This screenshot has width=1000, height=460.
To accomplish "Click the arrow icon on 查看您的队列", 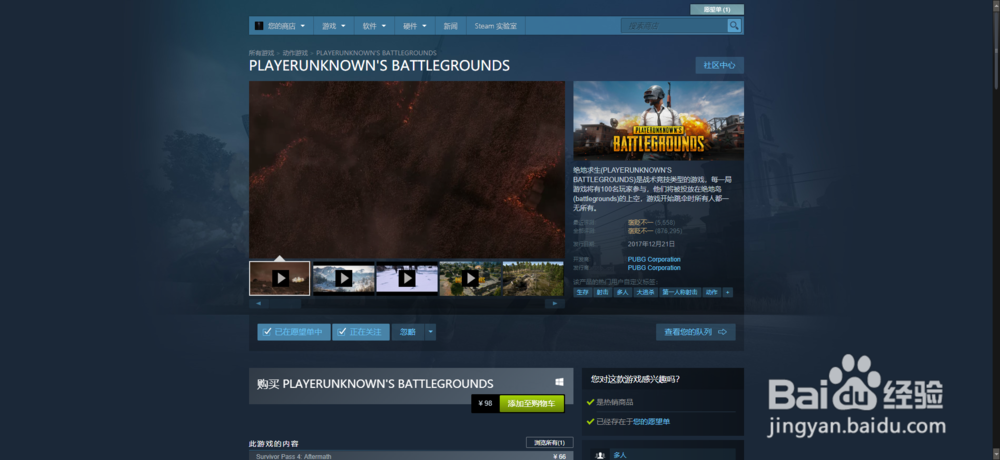I will point(723,332).
